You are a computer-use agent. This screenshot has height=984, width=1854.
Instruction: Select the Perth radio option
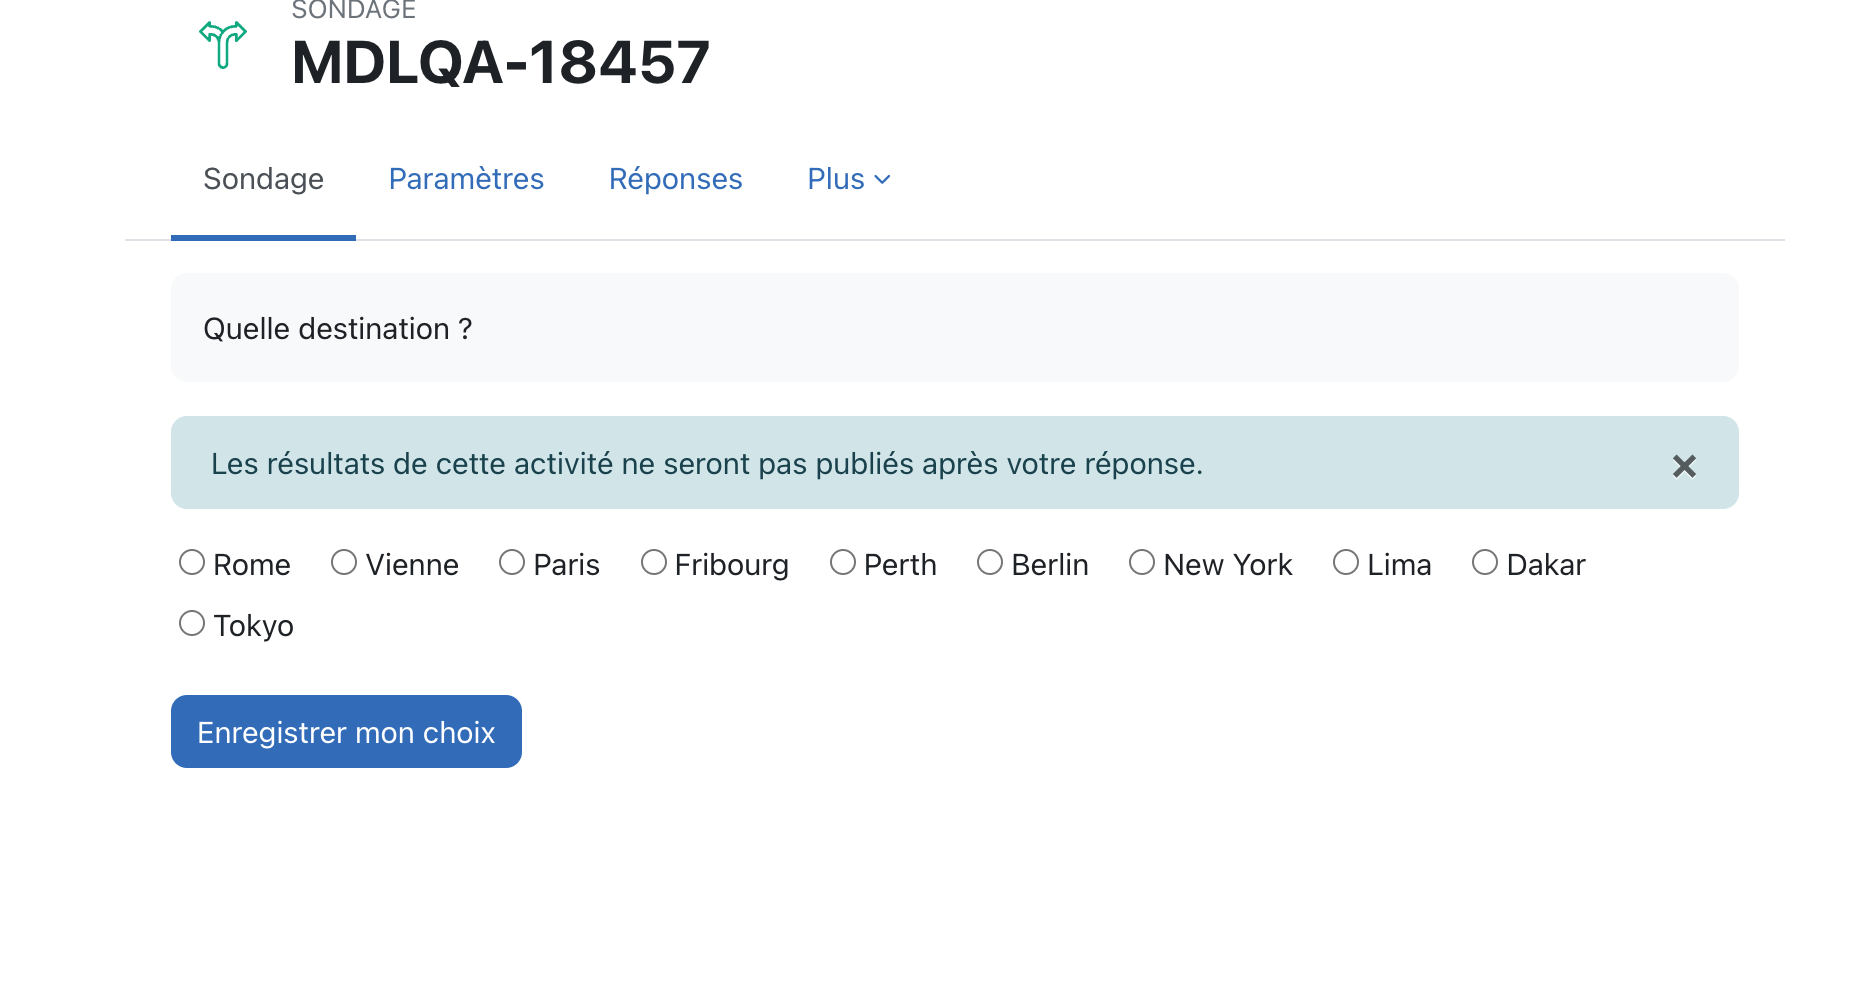(x=843, y=563)
